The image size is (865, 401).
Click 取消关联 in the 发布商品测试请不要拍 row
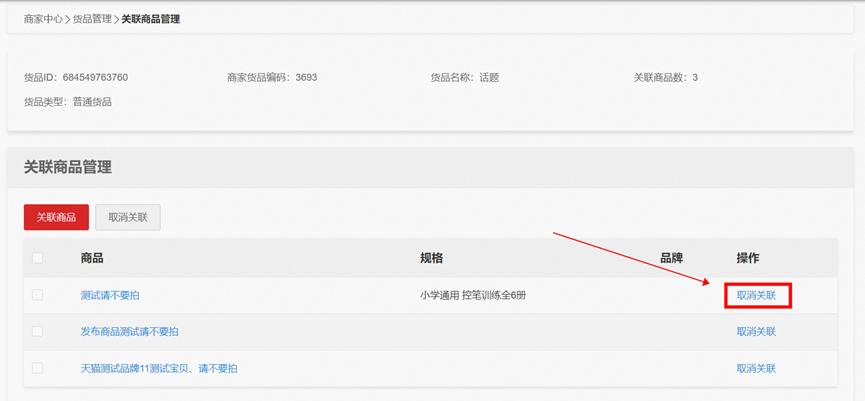756,332
